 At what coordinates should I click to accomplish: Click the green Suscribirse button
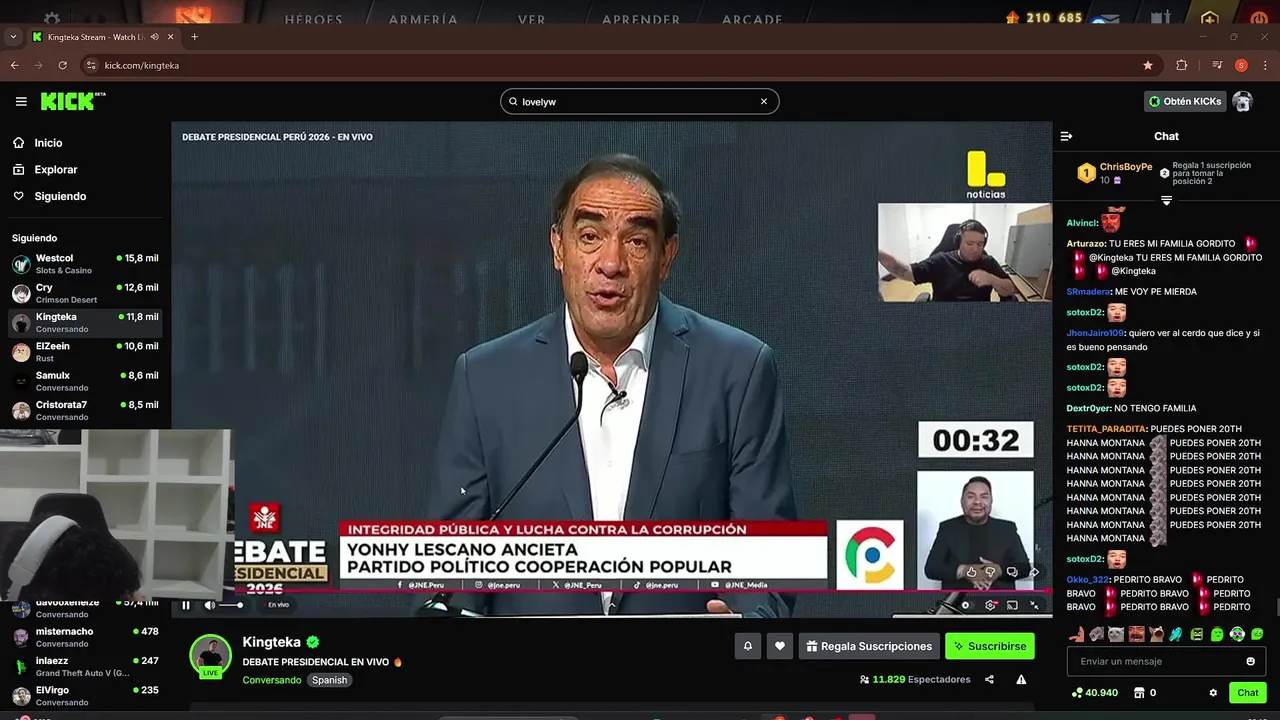click(x=990, y=646)
